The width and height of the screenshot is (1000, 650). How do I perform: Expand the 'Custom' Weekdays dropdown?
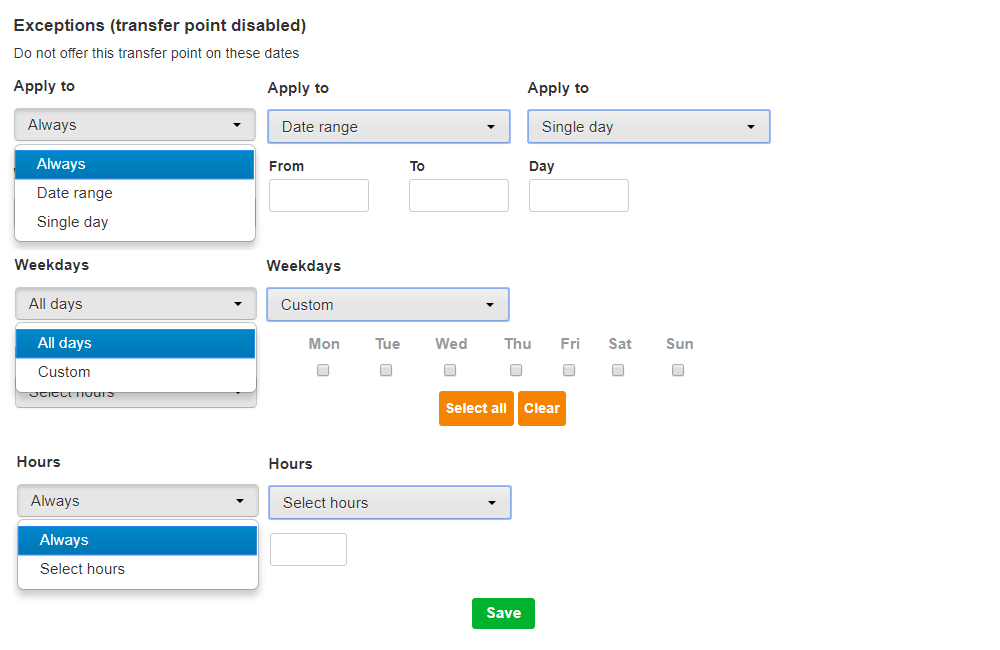(388, 305)
